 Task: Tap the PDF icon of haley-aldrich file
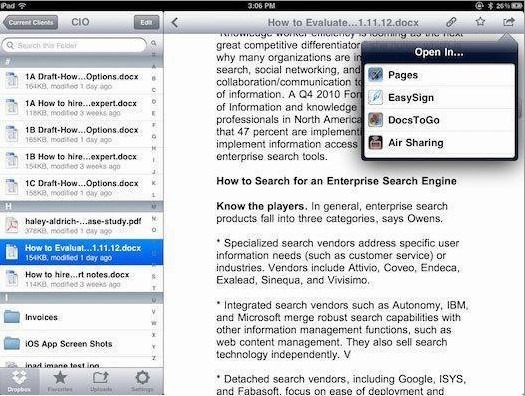[x=12, y=225]
